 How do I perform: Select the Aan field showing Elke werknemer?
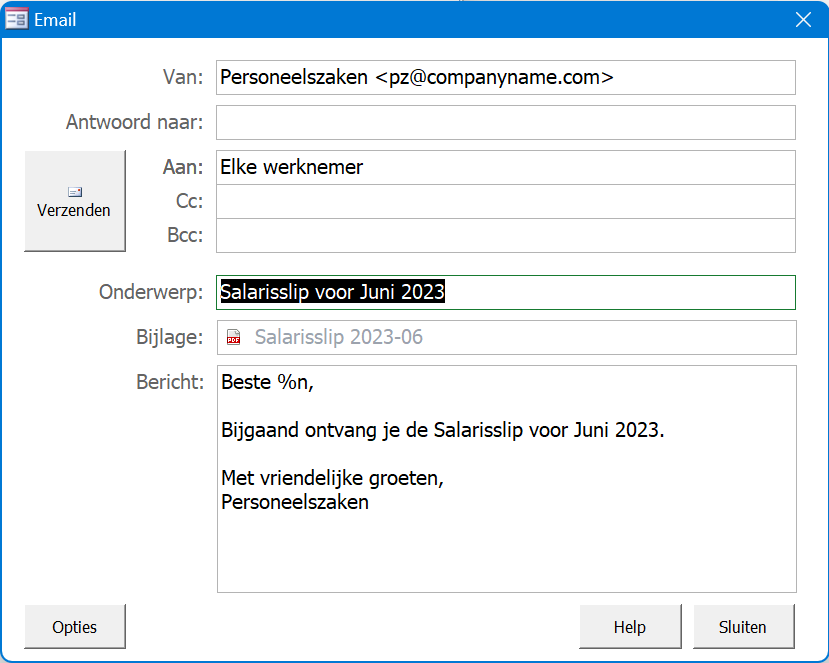[505, 167]
